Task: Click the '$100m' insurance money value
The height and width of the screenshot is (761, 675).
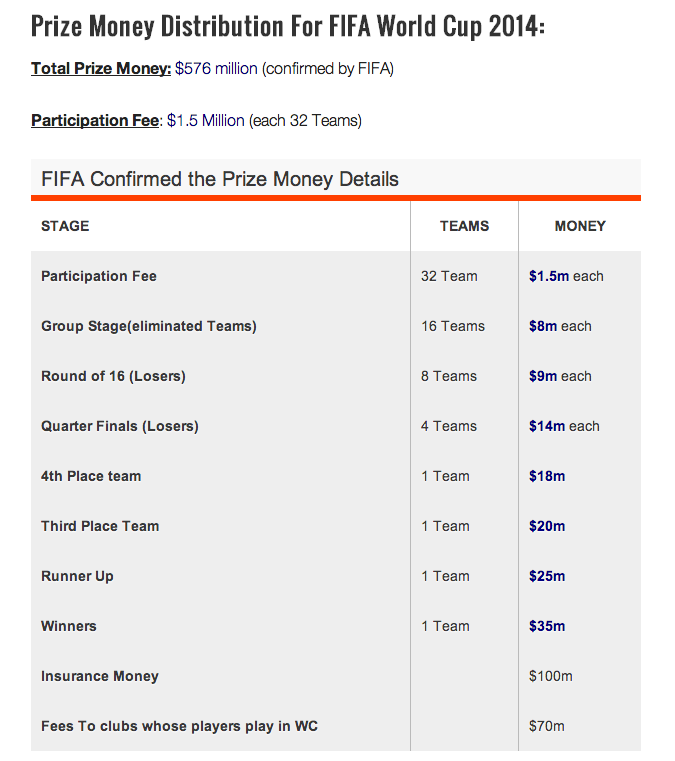Action: pyautogui.click(x=551, y=676)
